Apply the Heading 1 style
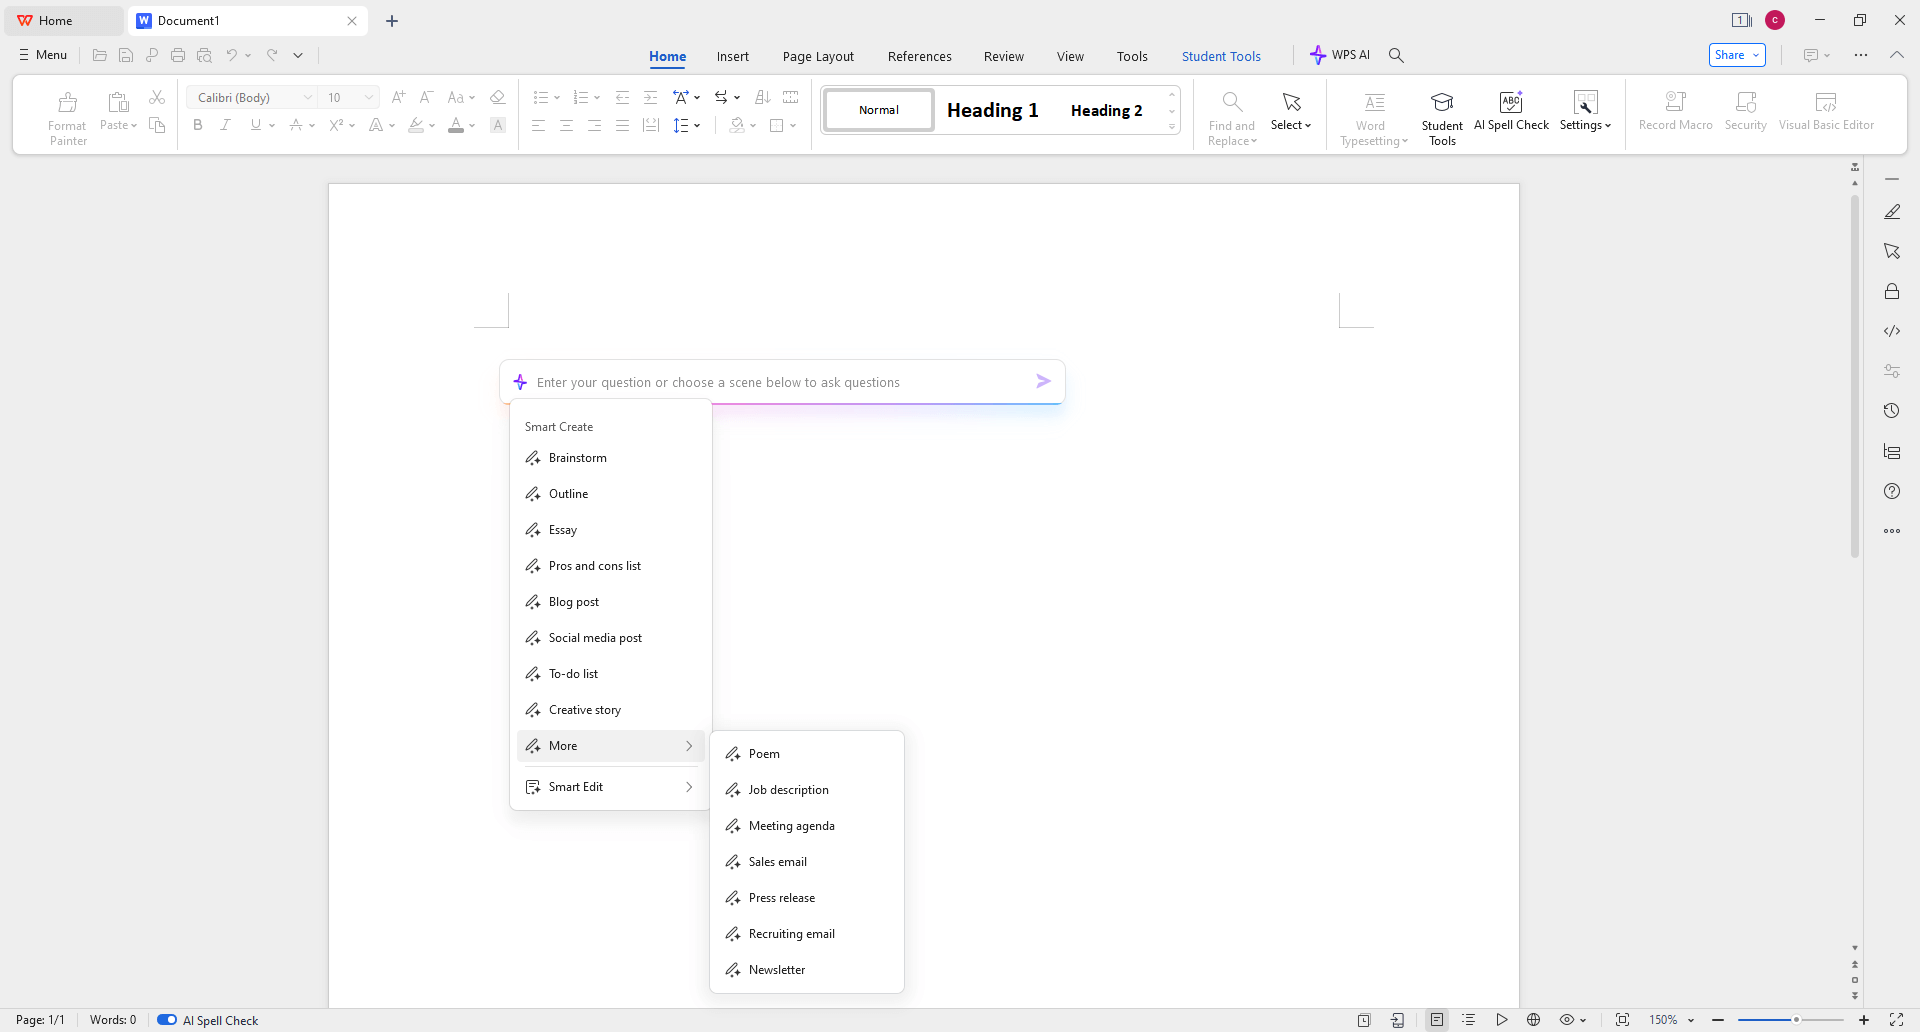Viewport: 1920px width, 1032px height. [x=992, y=110]
